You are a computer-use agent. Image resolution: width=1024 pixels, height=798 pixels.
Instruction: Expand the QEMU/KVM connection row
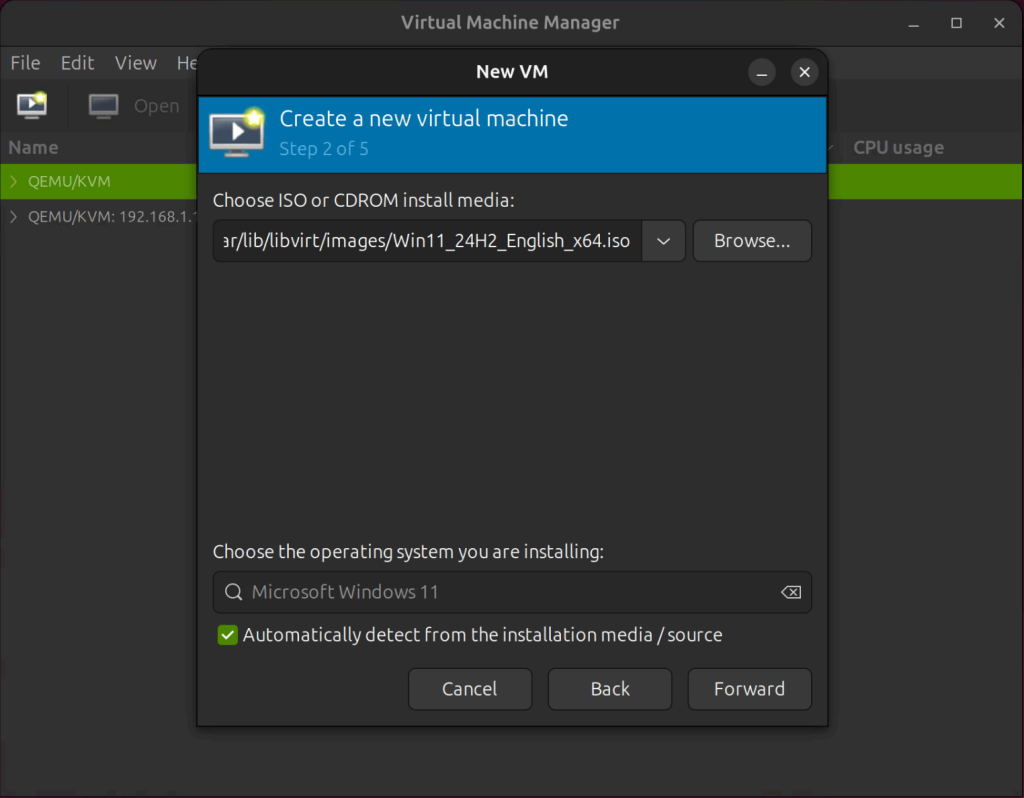coord(14,182)
